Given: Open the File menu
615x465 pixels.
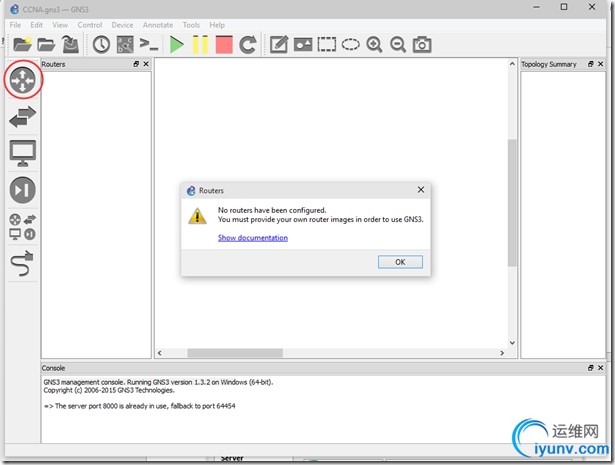Looking at the screenshot, I should pos(15,25).
